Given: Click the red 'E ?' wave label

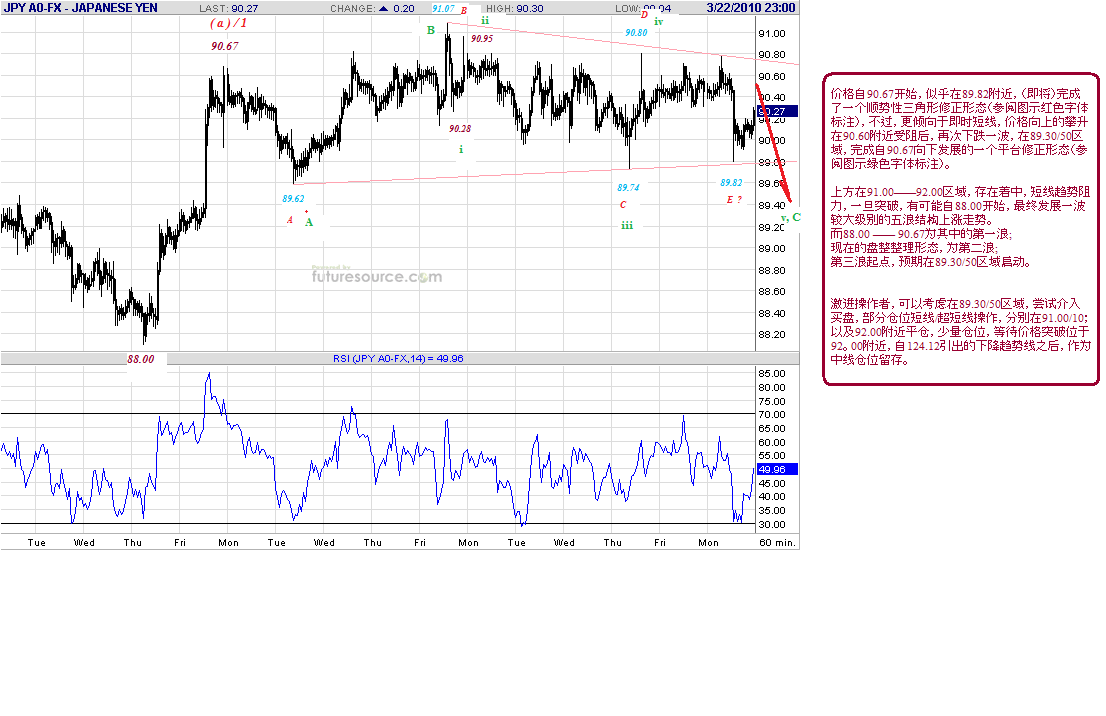Looking at the screenshot, I should coord(734,200).
